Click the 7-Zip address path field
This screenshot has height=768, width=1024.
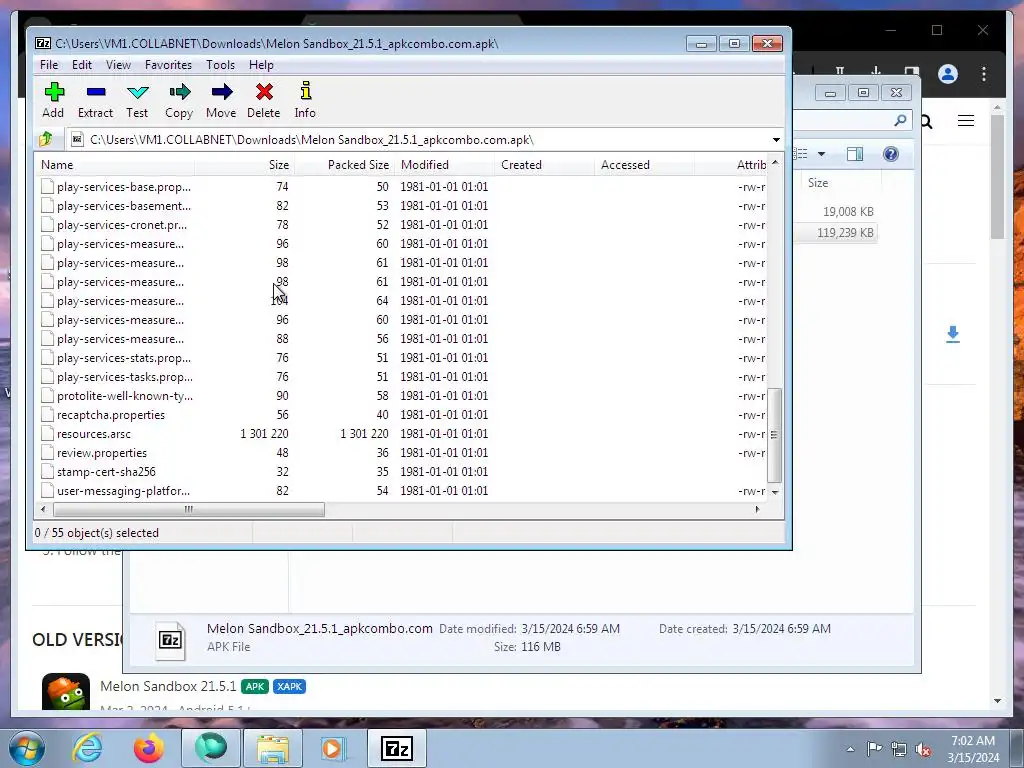pos(418,140)
